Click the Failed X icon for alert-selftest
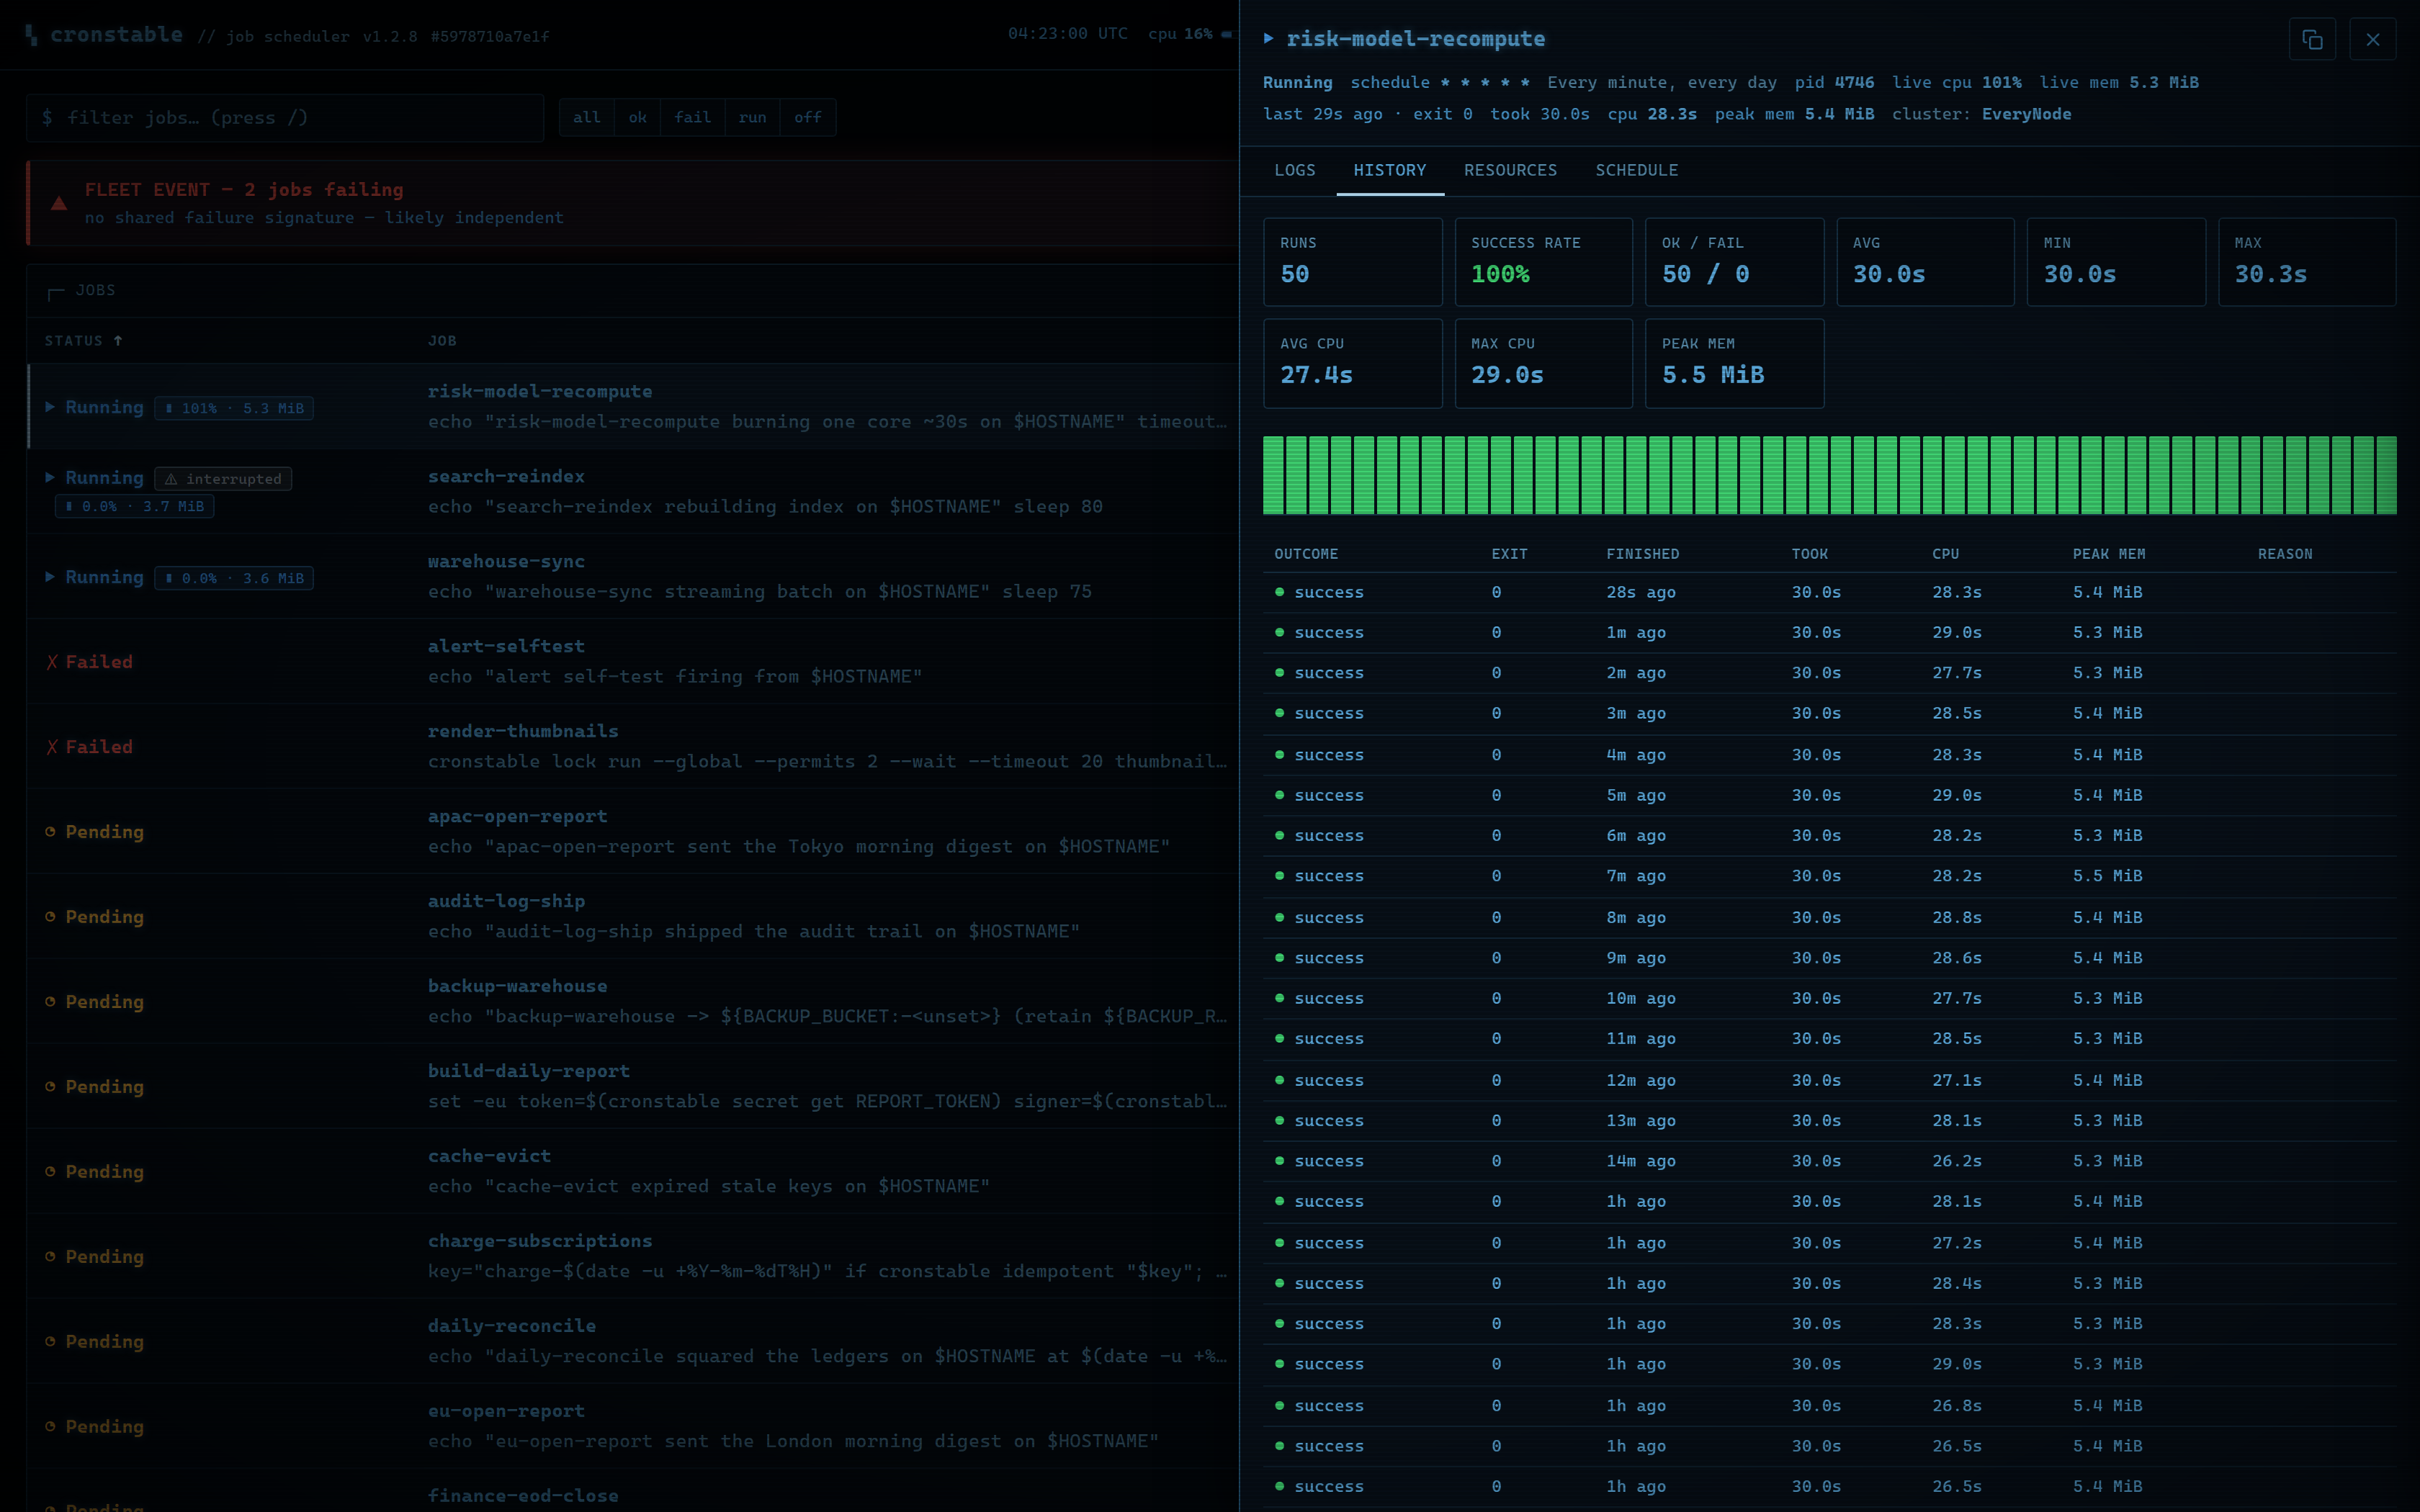This screenshot has width=2420, height=1512. coord(52,662)
